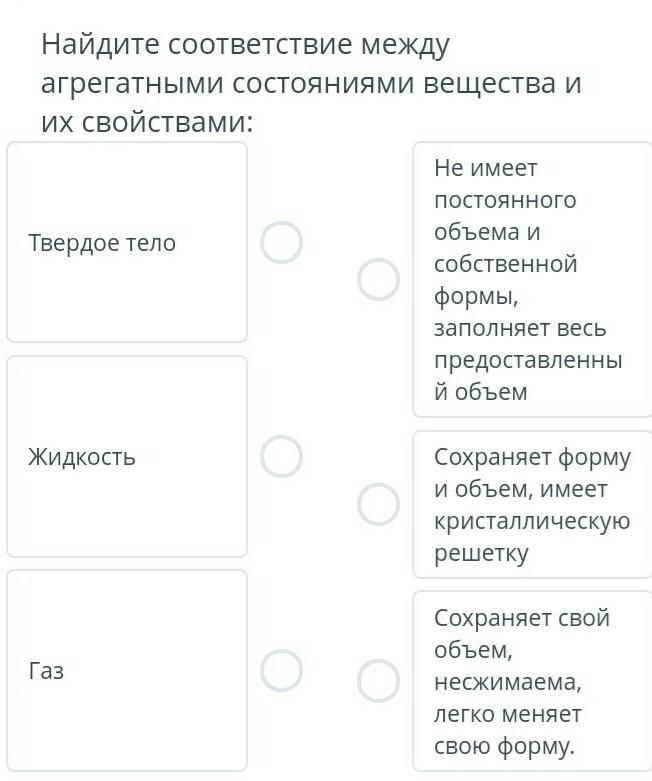Click the word 'предоставленны' in first answer

point(528,360)
